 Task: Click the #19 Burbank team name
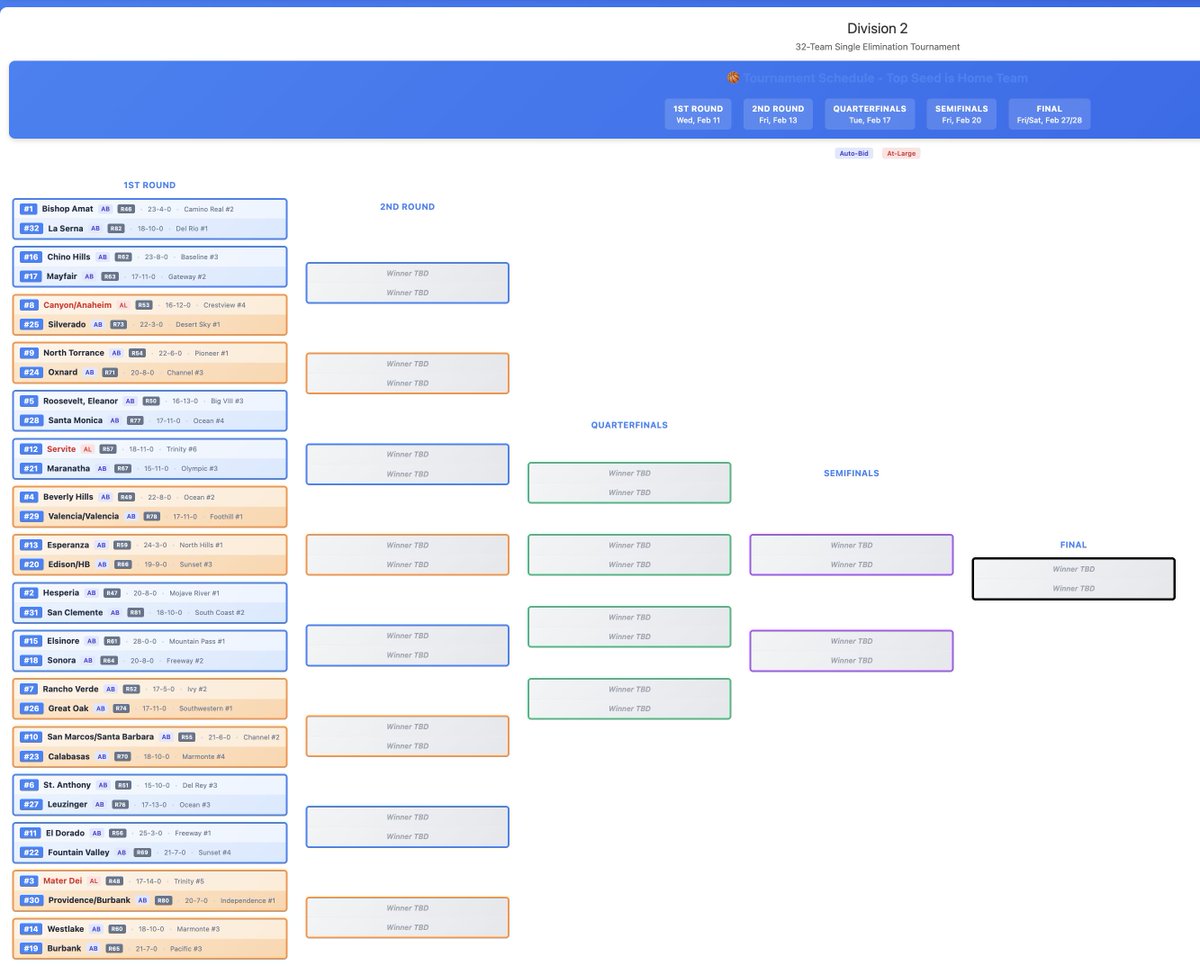(65, 948)
